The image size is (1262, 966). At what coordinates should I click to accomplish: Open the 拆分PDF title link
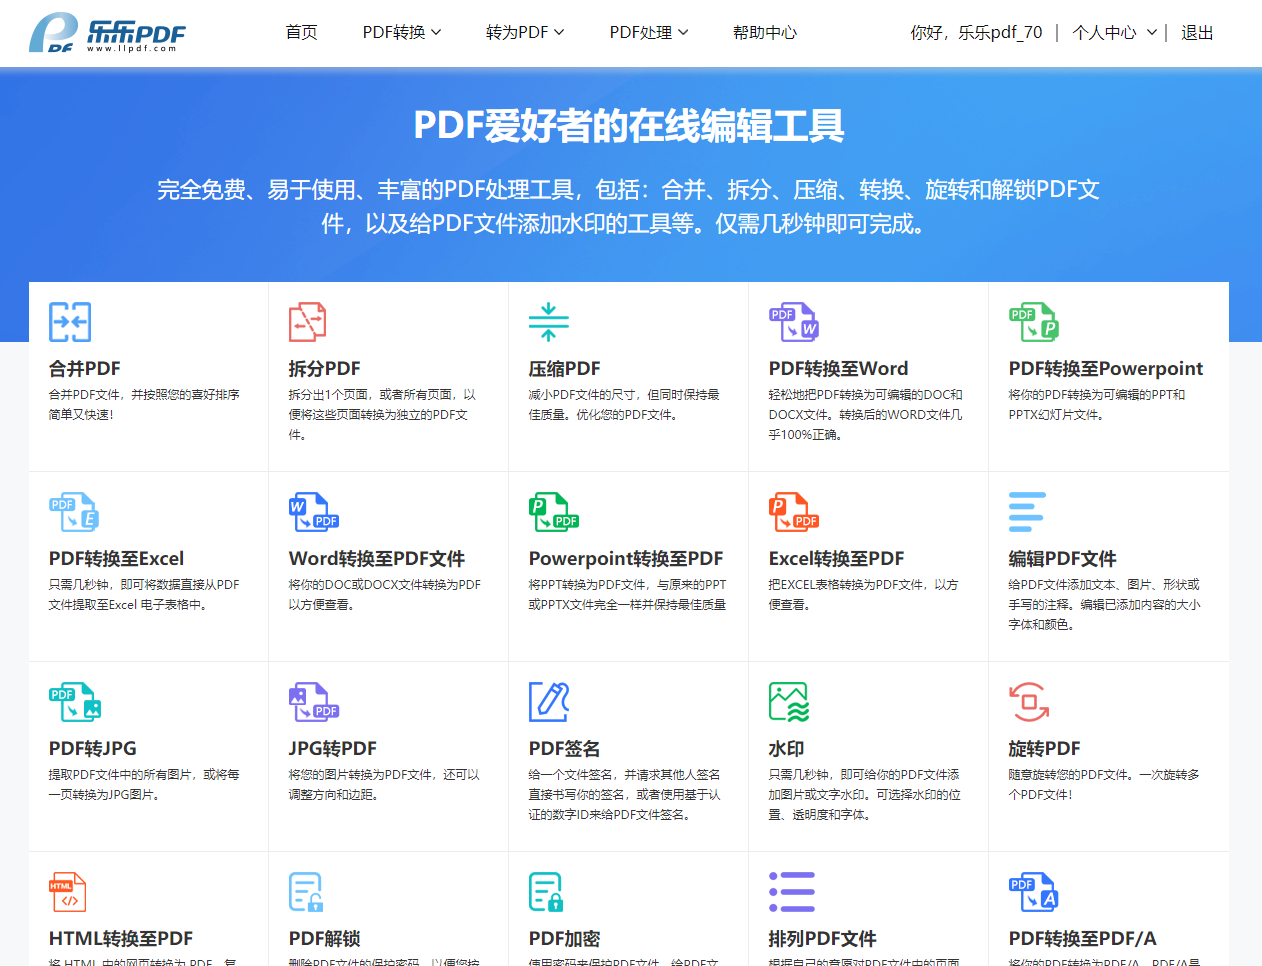pos(325,368)
